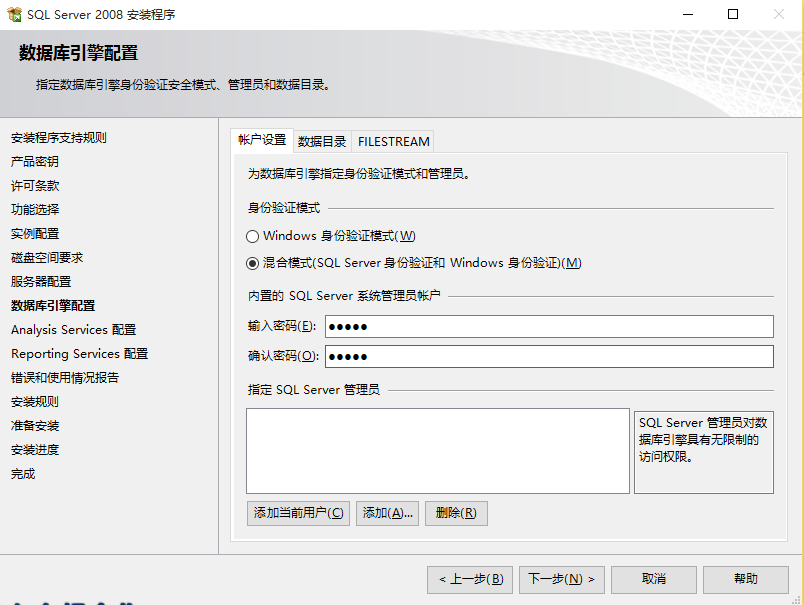Maximize the setup window
The image size is (804, 605).
click(x=733, y=14)
